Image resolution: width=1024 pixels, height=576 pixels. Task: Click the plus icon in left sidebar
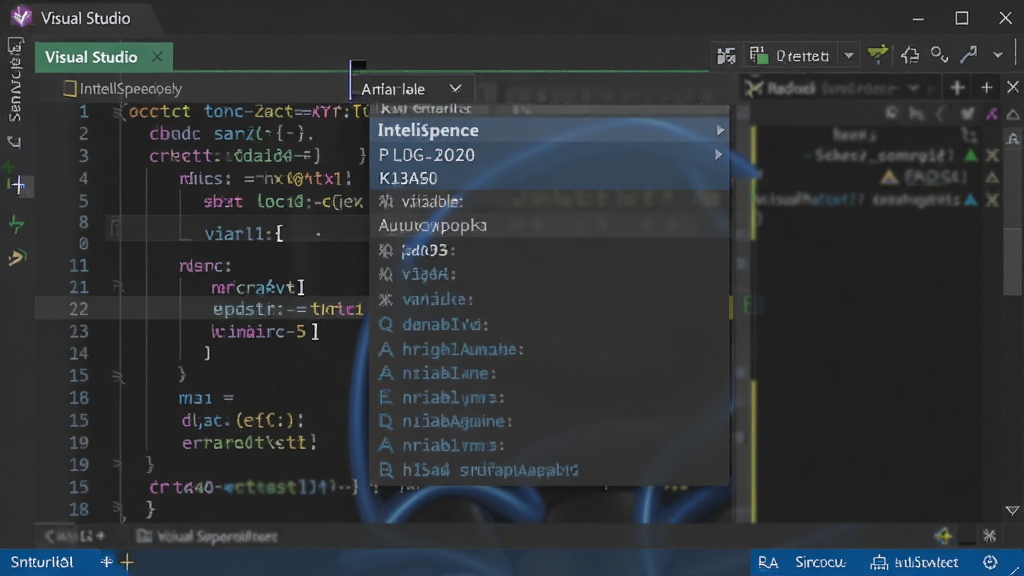(x=18, y=185)
